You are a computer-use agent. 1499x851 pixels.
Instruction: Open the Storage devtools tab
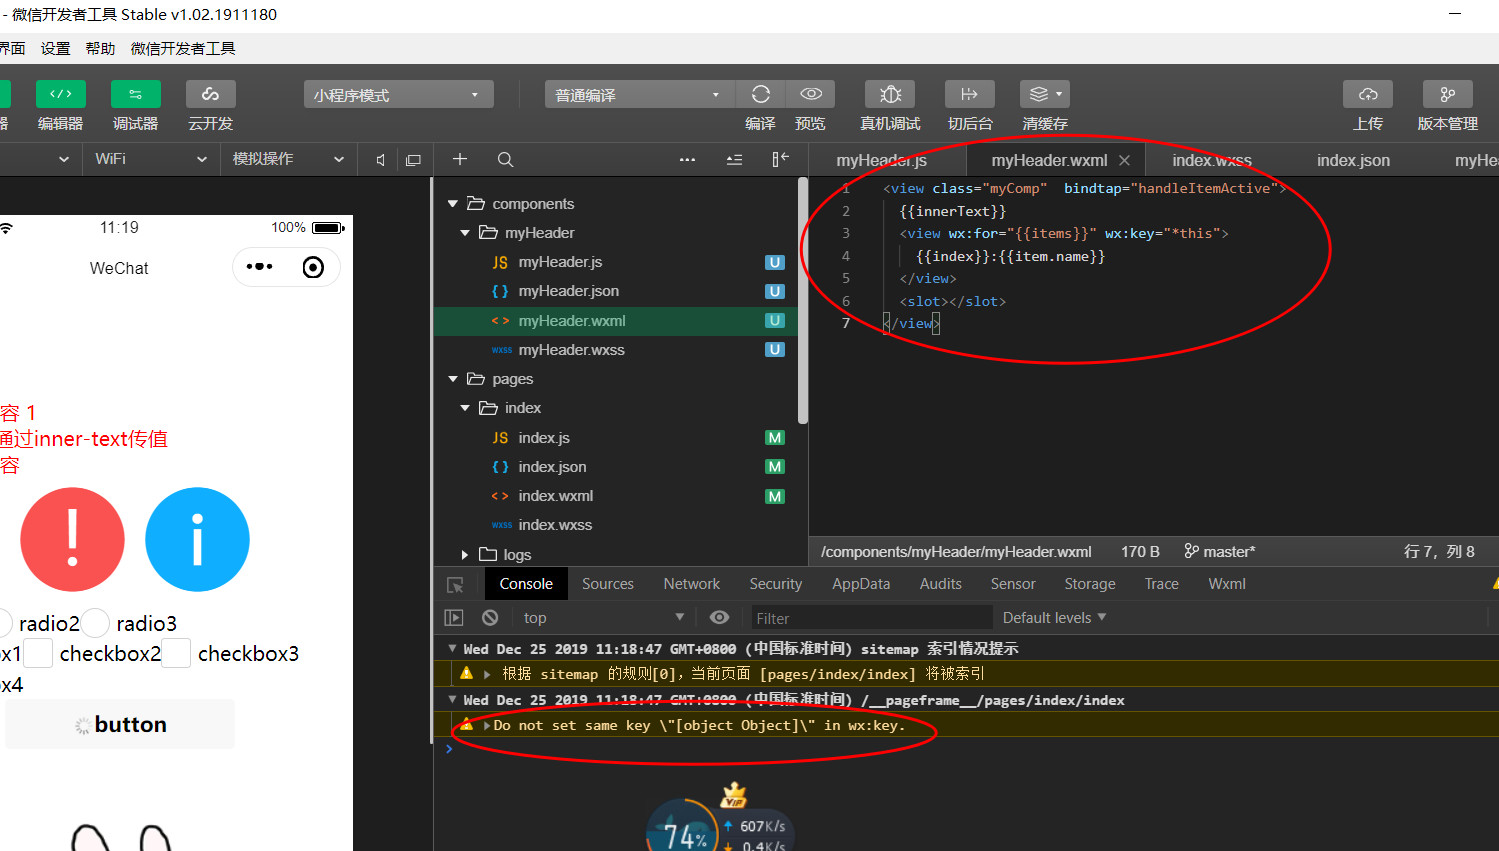1090,584
